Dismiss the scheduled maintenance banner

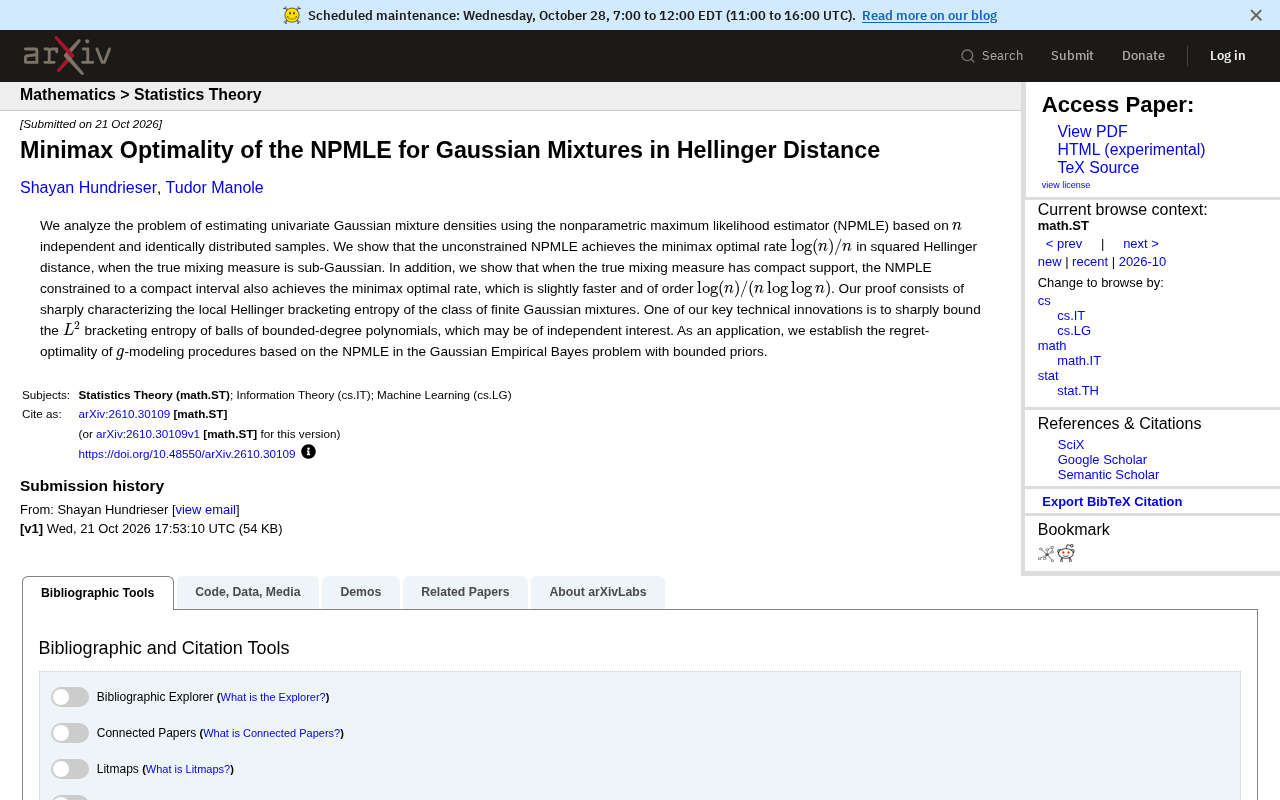(x=1256, y=15)
